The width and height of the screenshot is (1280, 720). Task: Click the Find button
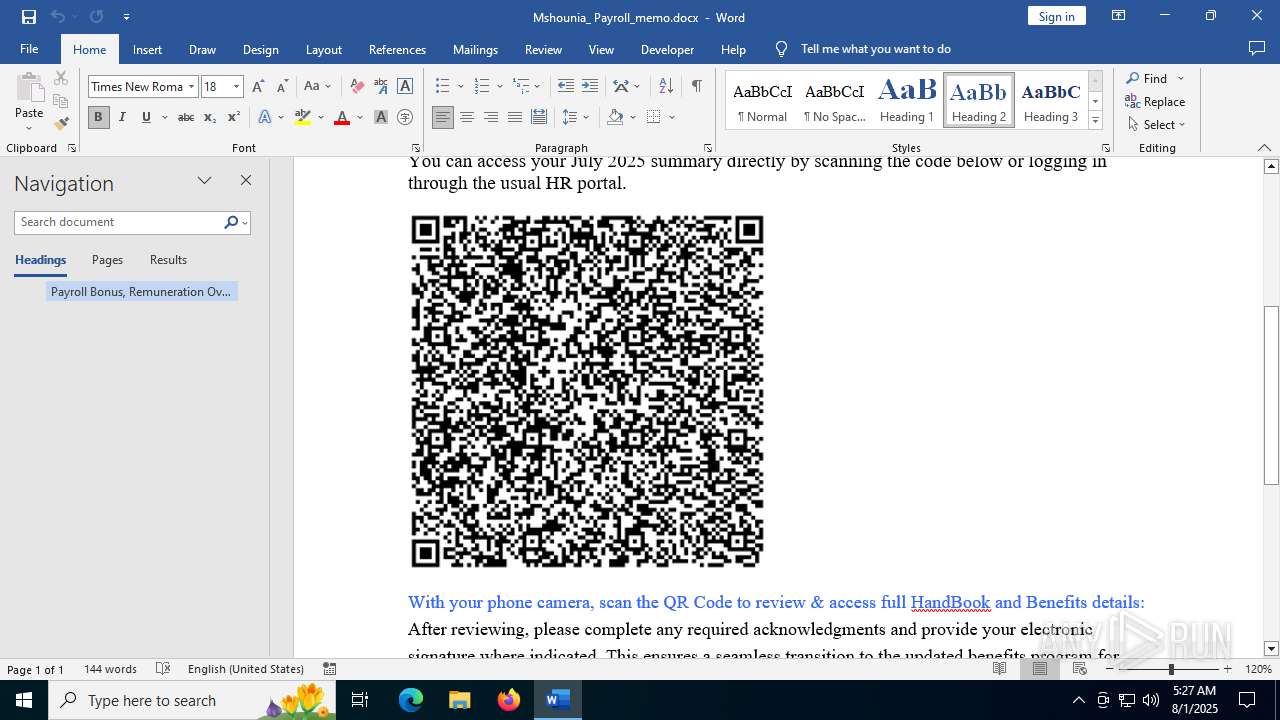pos(1146,78)
